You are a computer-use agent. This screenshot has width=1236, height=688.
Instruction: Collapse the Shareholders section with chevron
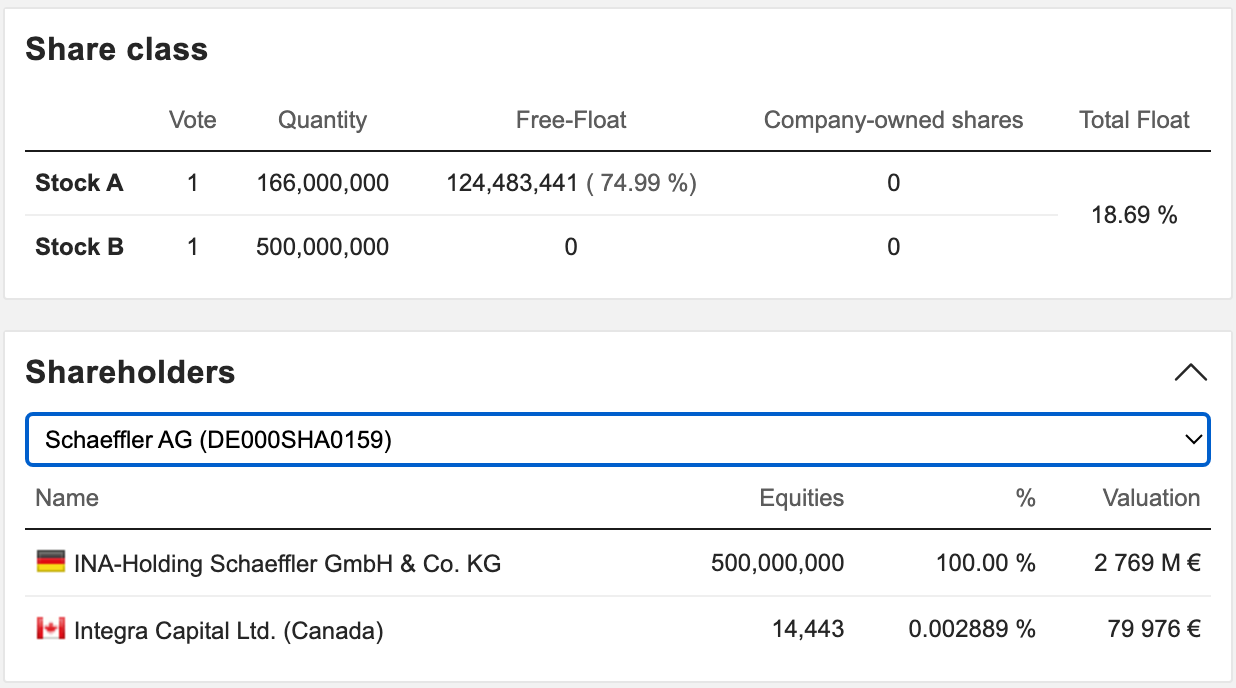pyautogui.click(x=1190, y=373)
